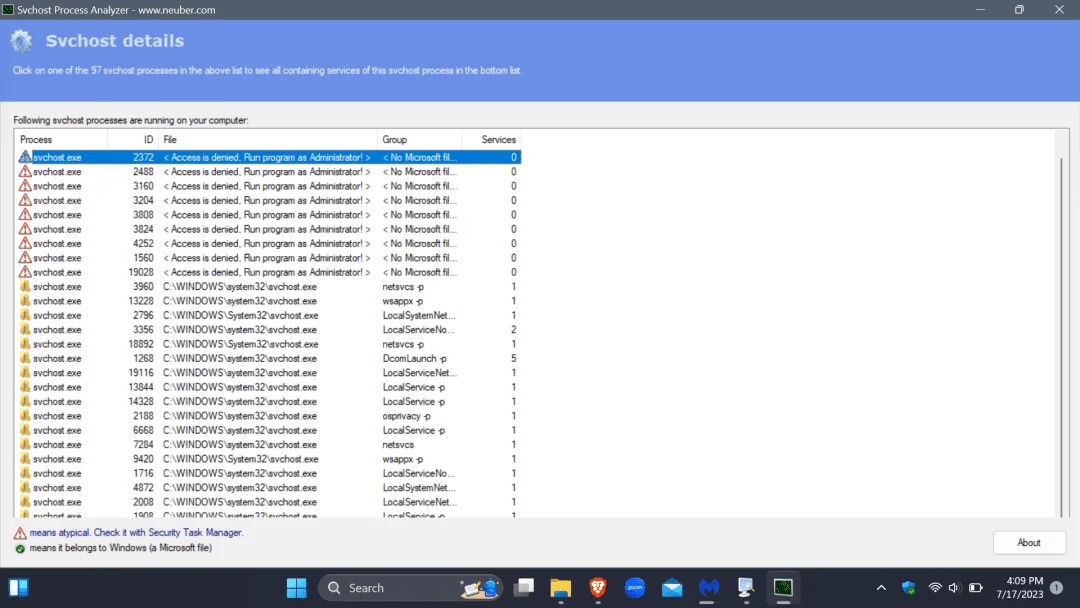Click the About button
Image resolution: width=1080 pixels, height=608 pixels.
1029,543
